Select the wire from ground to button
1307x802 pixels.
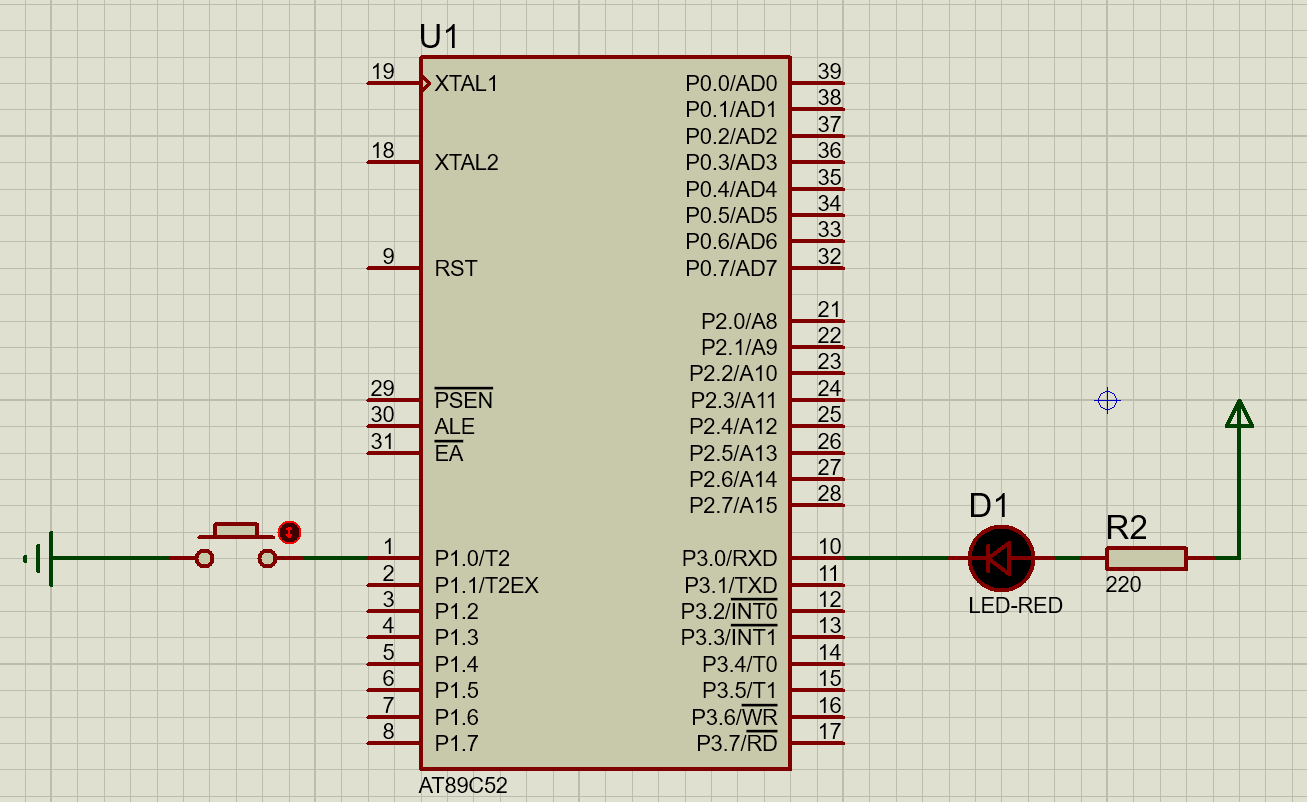click(122, 558)
